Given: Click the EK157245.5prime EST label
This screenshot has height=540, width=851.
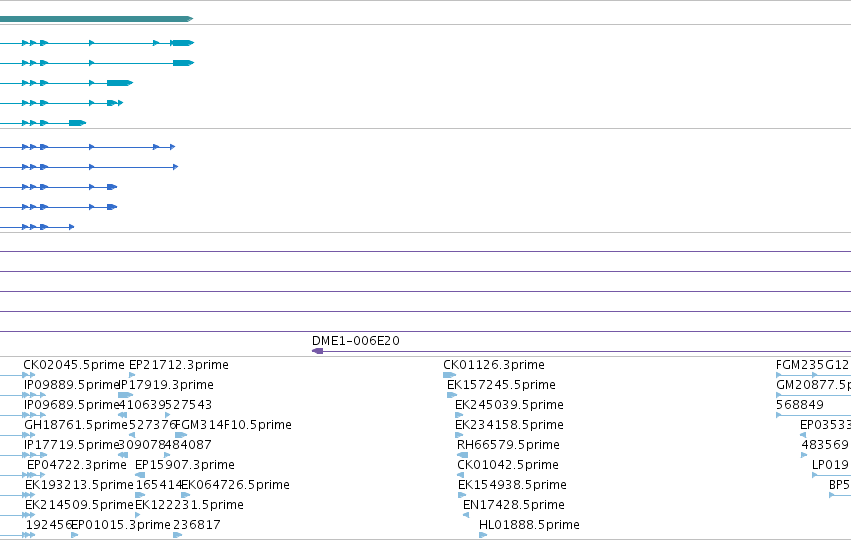Looking at the screenshot, I should pyautogui.click(x=501, y=385).
